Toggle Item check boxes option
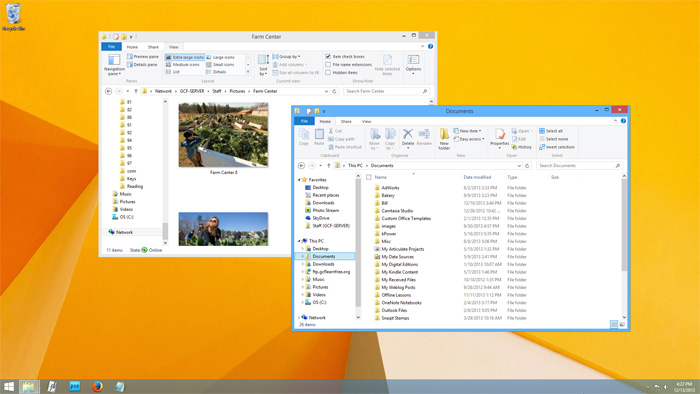This screenshot has width=700, height=394. pos(345,57)
